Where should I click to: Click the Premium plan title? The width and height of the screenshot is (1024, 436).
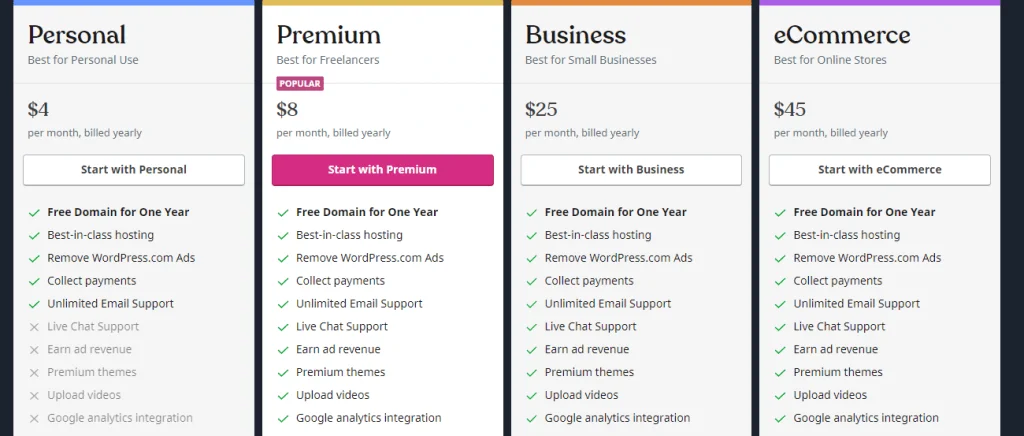[x=328, y=36]
